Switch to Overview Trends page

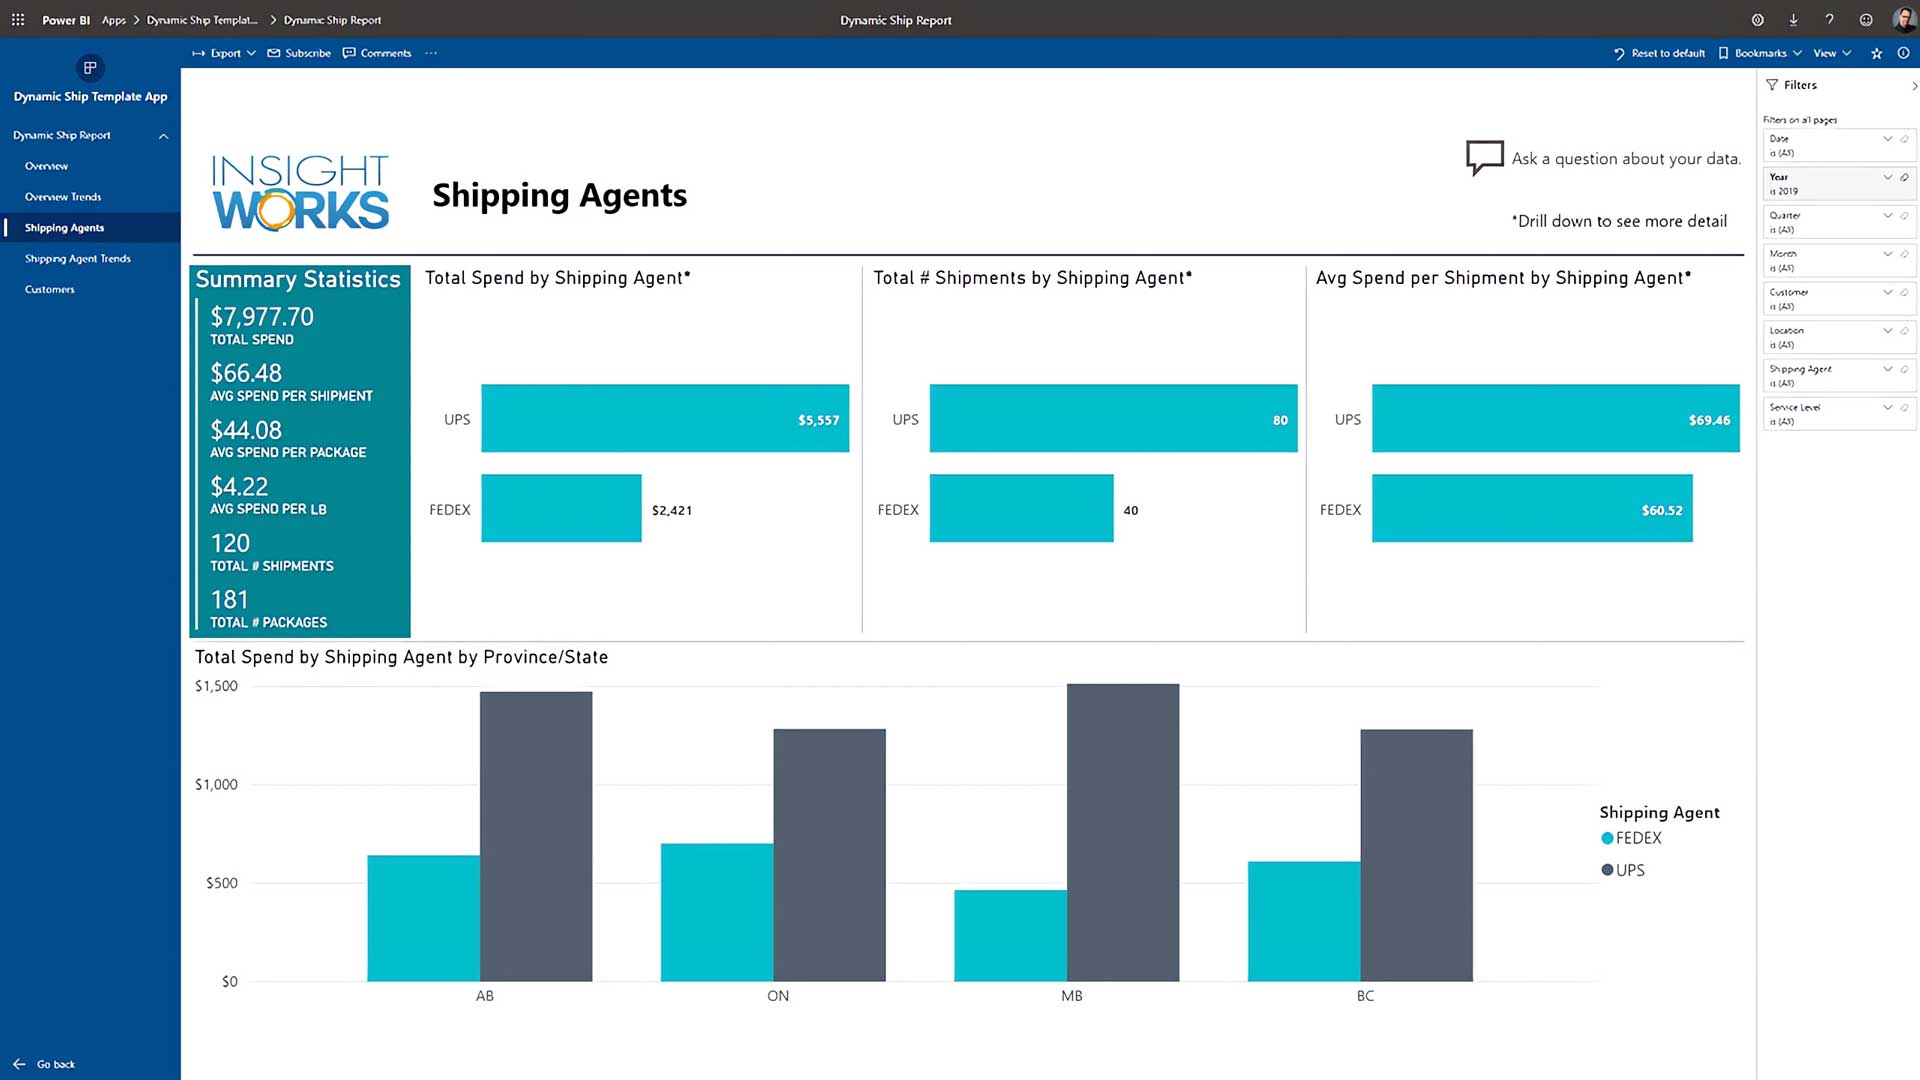63,197
